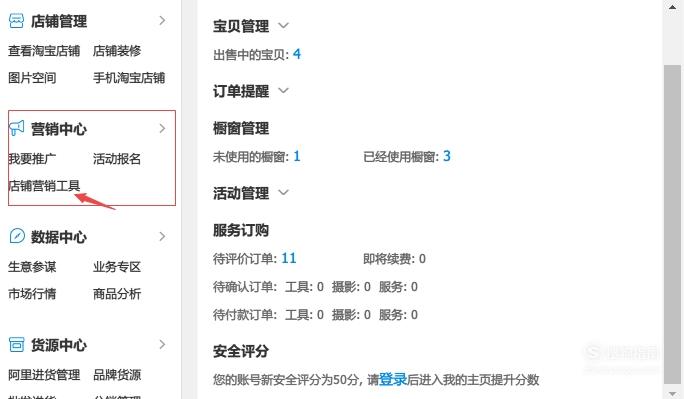The height and width of the screenshot is (399, 684).
Task: Toggle the 订单提醒 dropdown chevron
Action: pos(284,91)
